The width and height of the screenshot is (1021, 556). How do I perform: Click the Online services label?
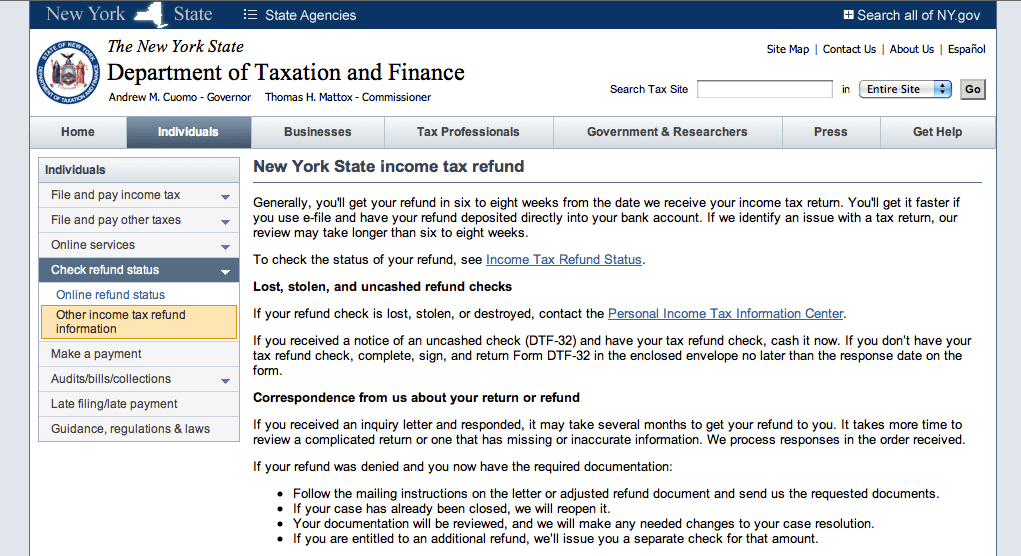point(93,245)
